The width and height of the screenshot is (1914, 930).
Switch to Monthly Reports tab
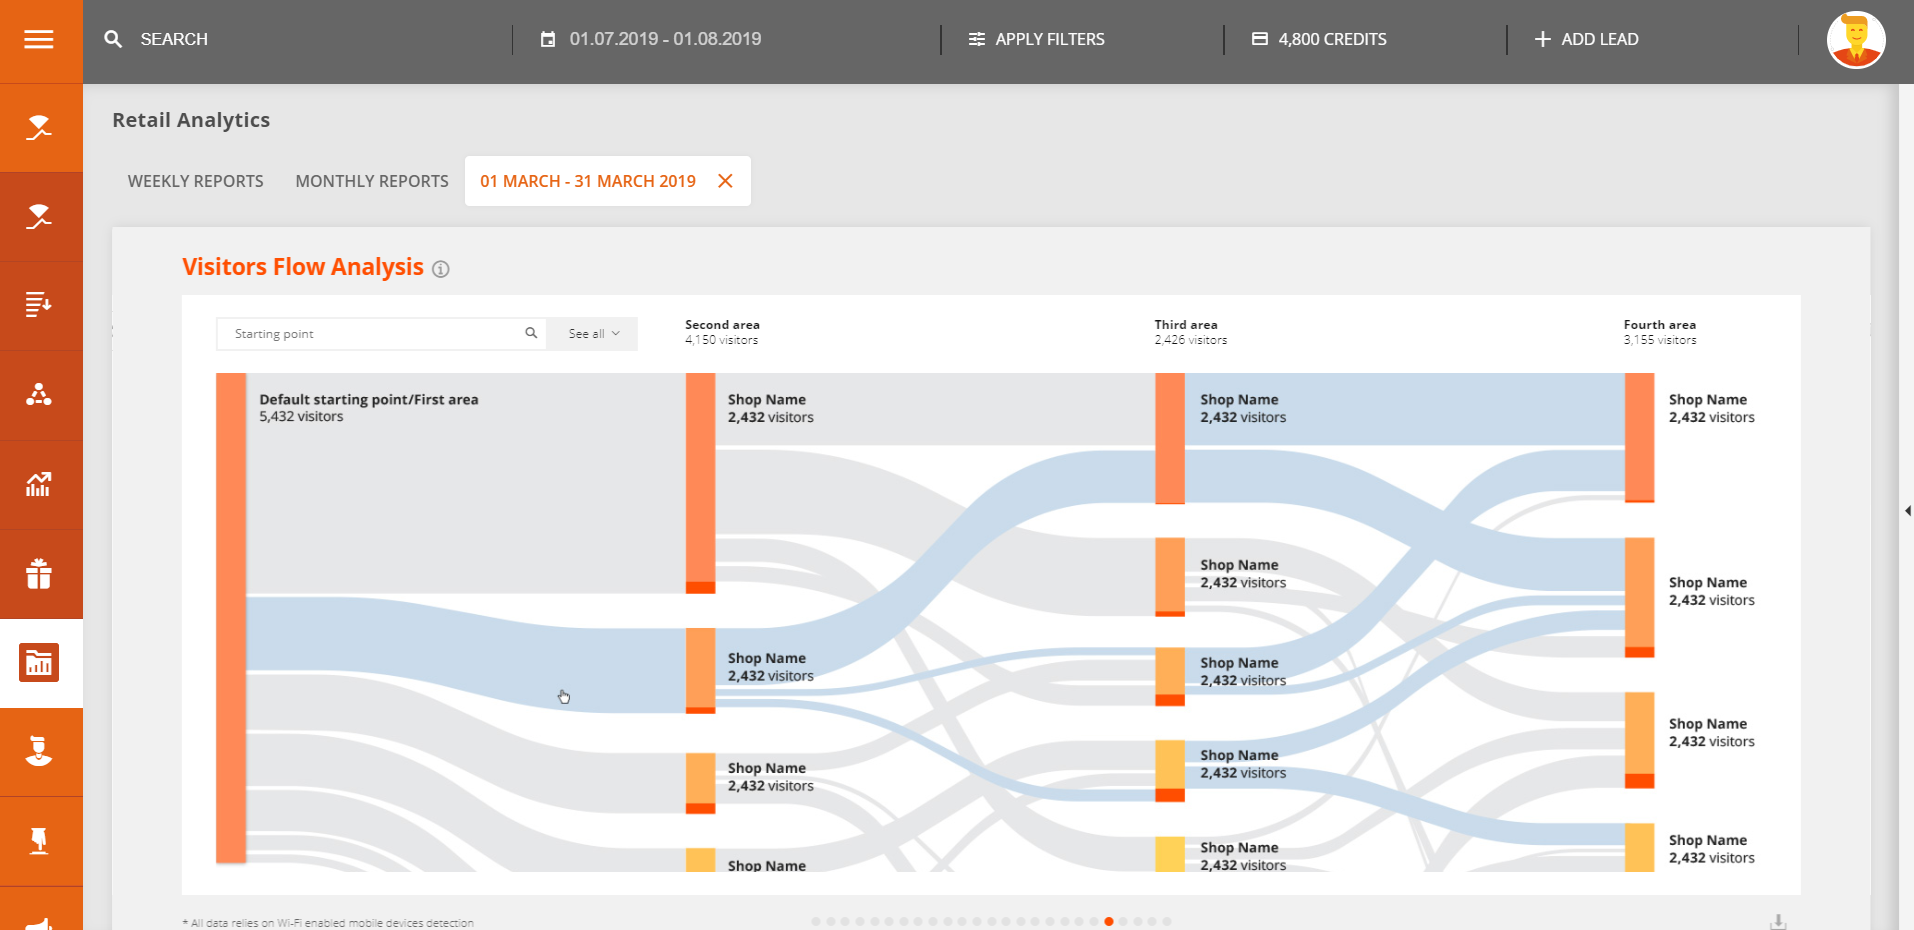(372, 181)
